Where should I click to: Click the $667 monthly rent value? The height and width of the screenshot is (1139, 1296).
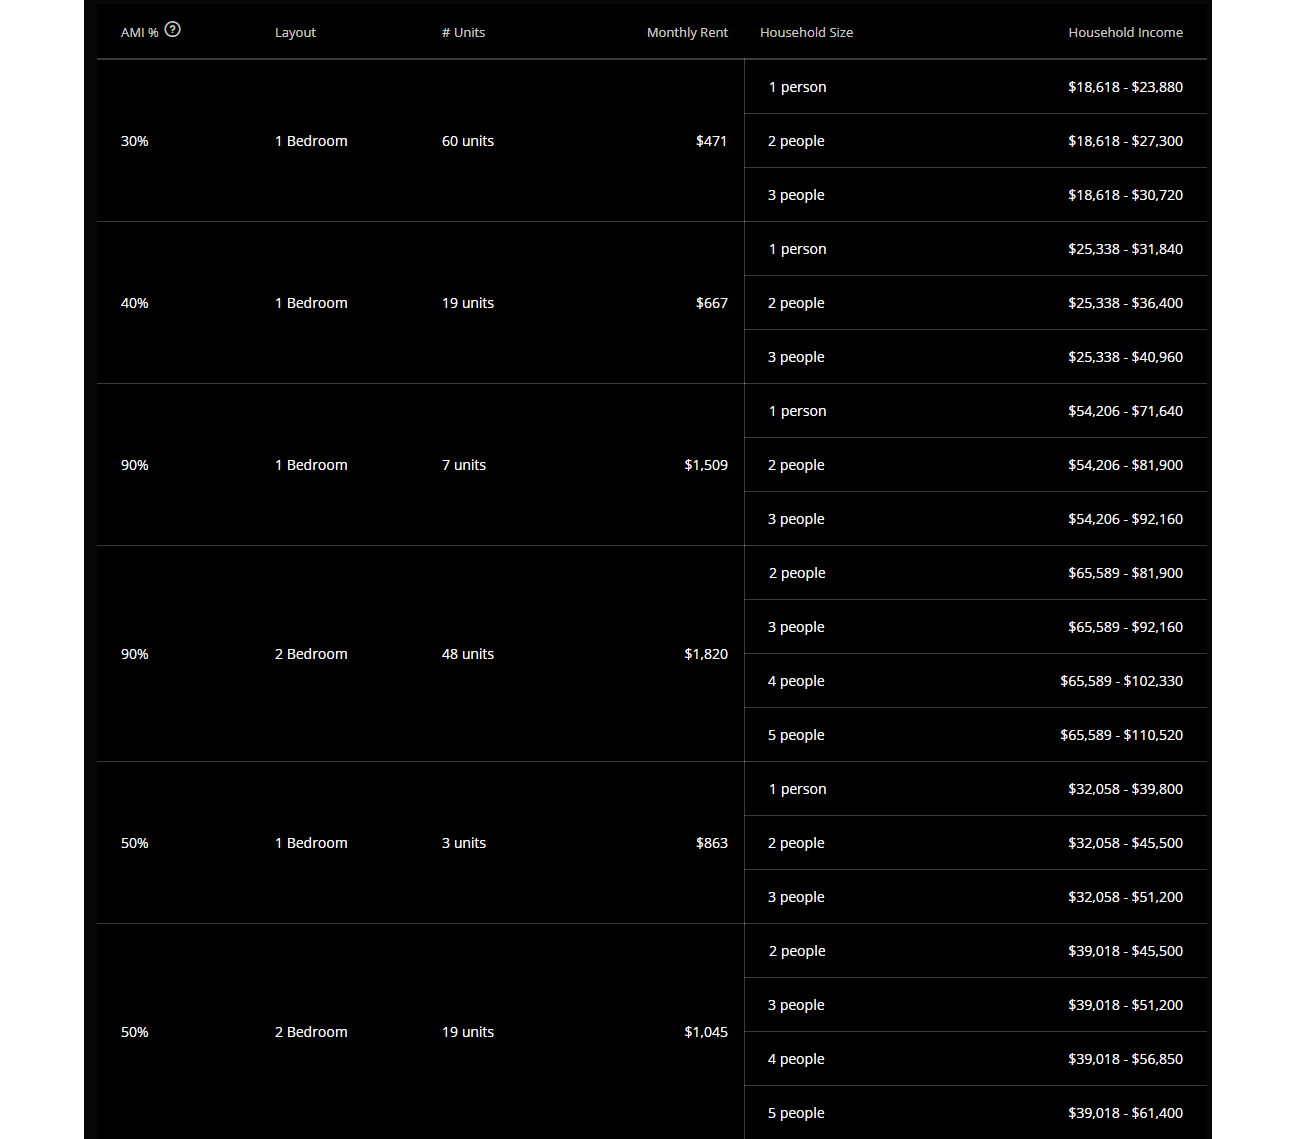click(711, 303)
